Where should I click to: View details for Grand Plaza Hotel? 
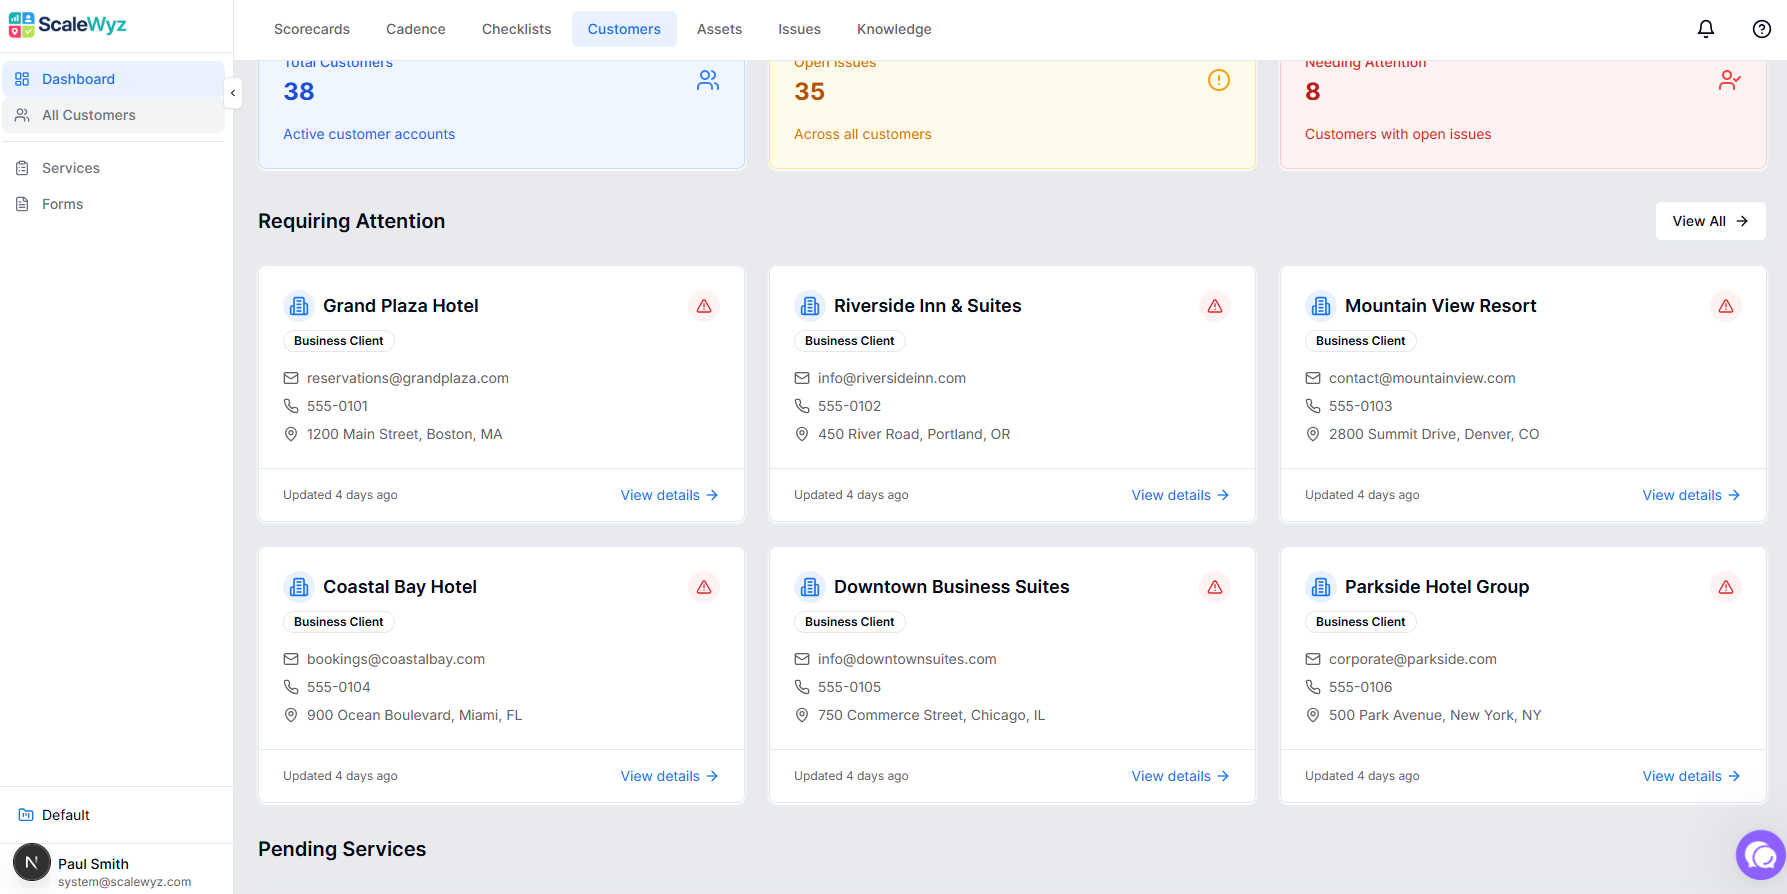[x=670, y=495]
